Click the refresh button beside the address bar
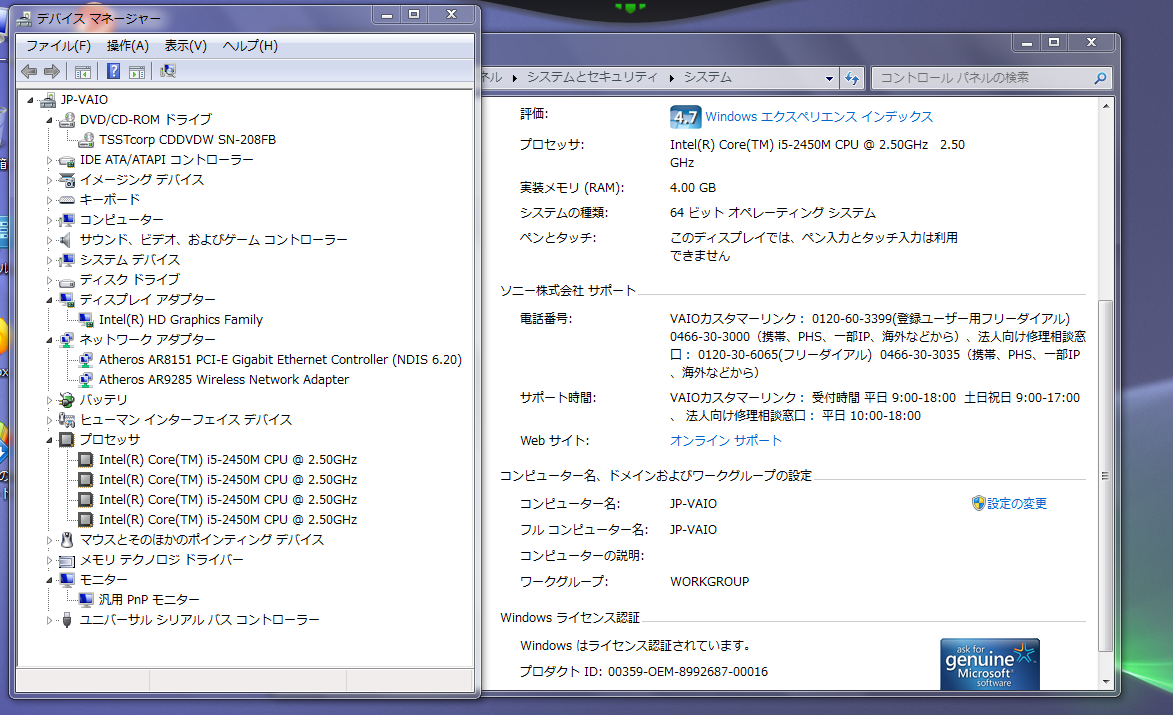This screenshot has height=715, width=1173. pyautogui.click(x=852, y=78)
